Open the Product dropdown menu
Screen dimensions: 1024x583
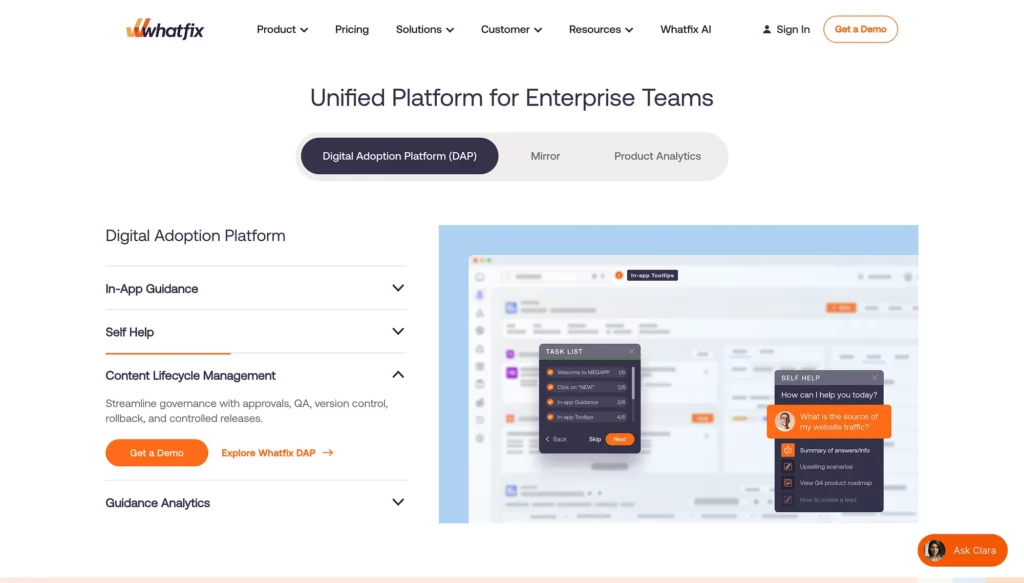[x=282, y=29]
